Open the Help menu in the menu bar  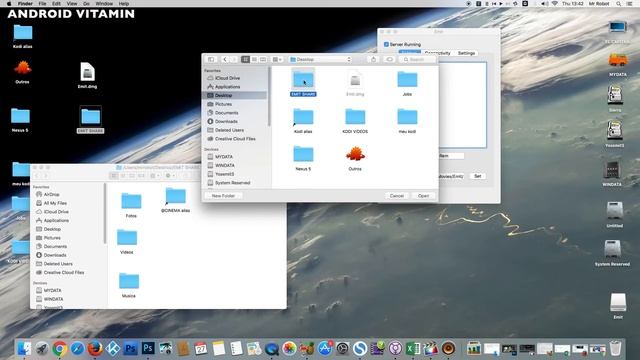tap(124, 3)
